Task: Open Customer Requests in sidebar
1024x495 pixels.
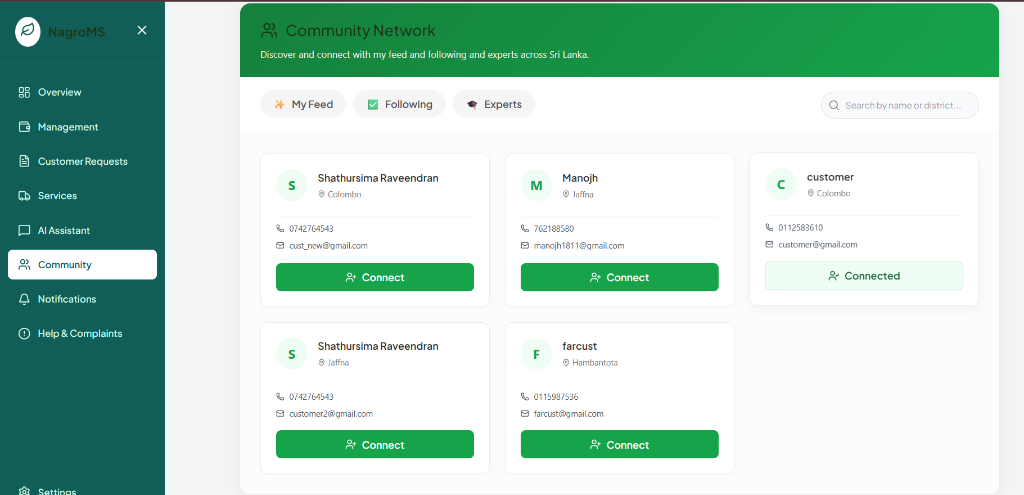Action: coord(82,161)
